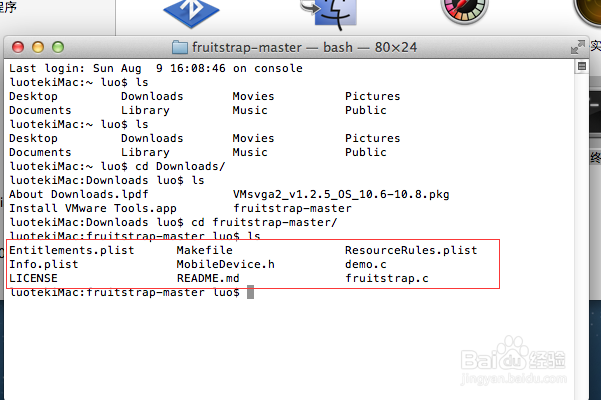Image resolution: width=601 pixels, height=400 pixels.
Task: Click the fruitstrap.c filename in listing
Action: point(387,279)
